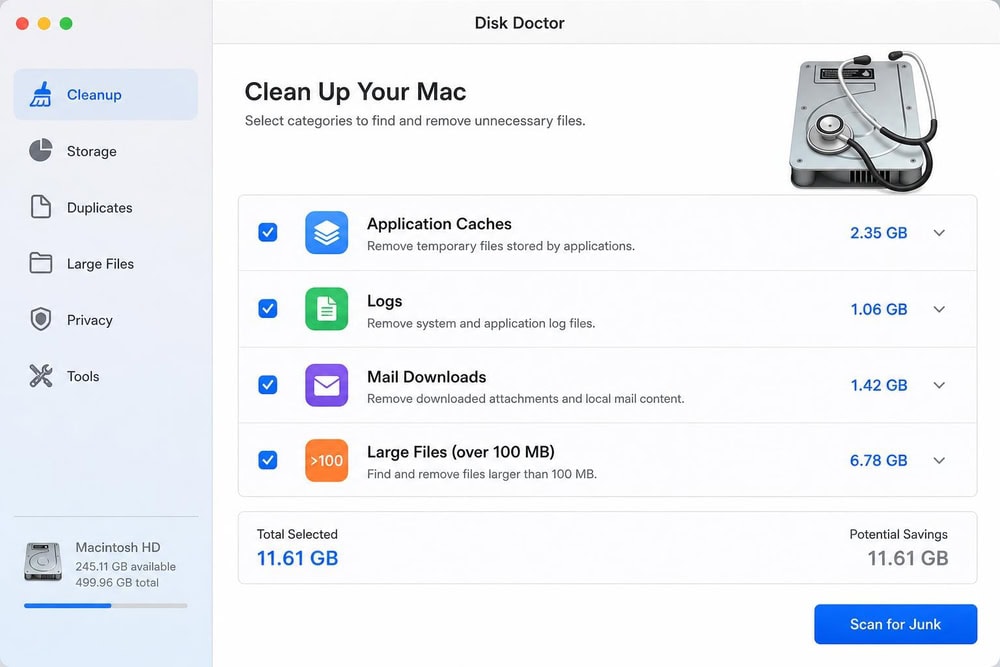
Task: Click the Macintosh HD drive name
Action: point(118,547)
